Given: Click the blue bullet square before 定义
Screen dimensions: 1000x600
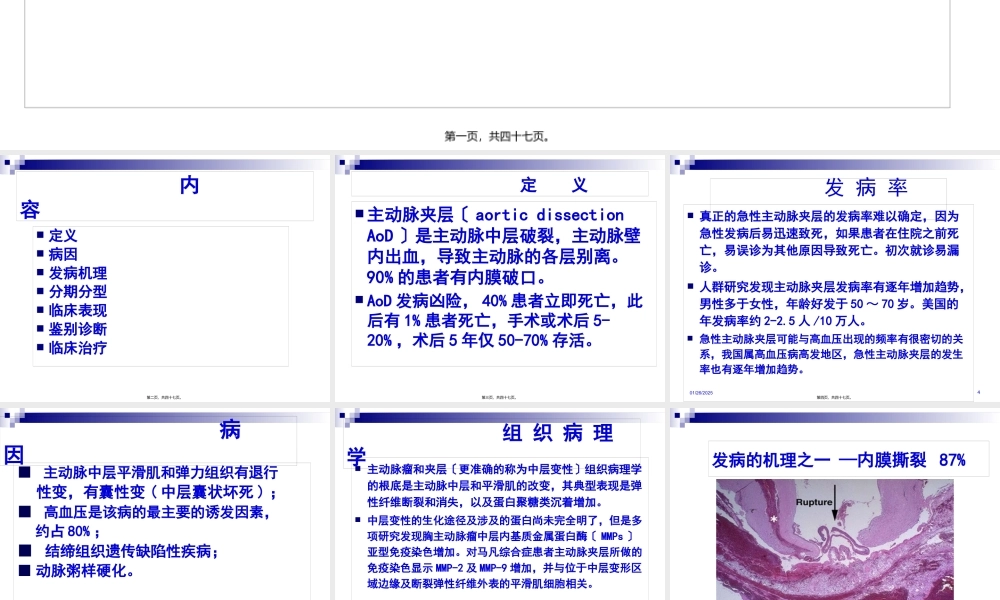Looking at the screenshot, I should pyautogui.click(x=42, y=236).
